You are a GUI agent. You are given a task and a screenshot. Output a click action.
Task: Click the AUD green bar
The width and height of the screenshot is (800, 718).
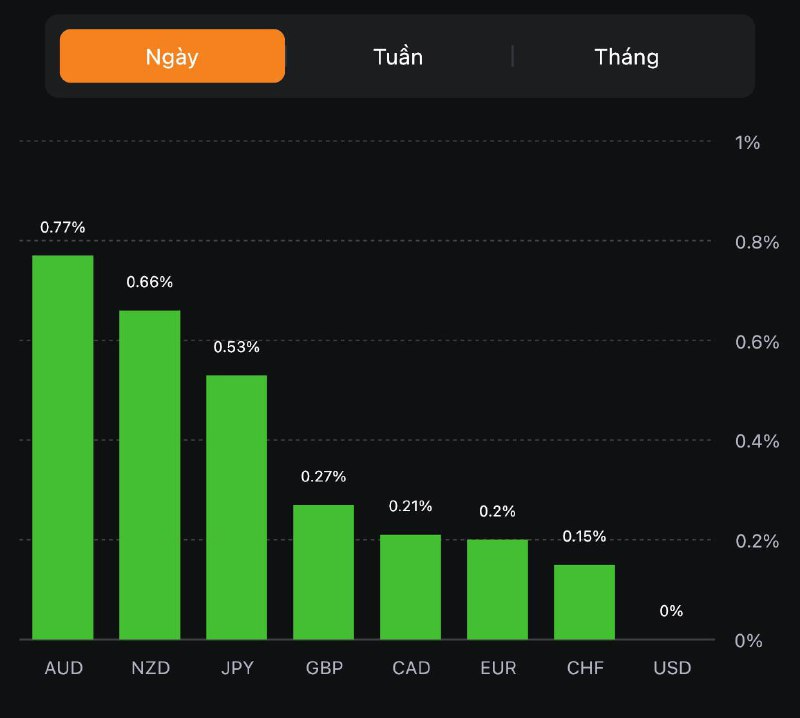tap(63, 447)
